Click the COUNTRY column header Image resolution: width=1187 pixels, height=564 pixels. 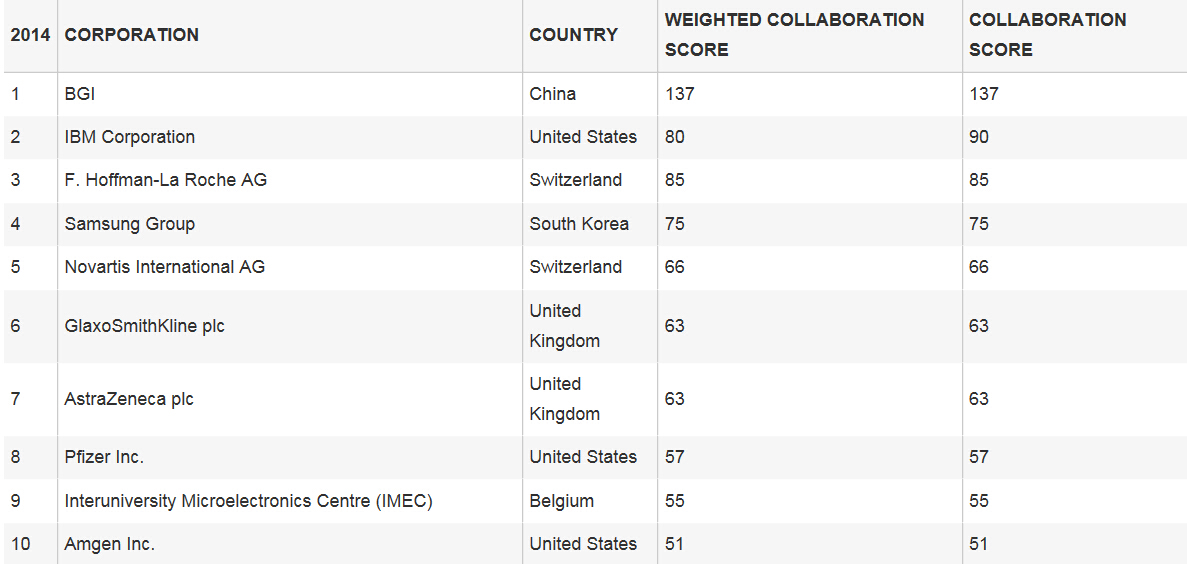pyautogui.click(x=574, y=35)
